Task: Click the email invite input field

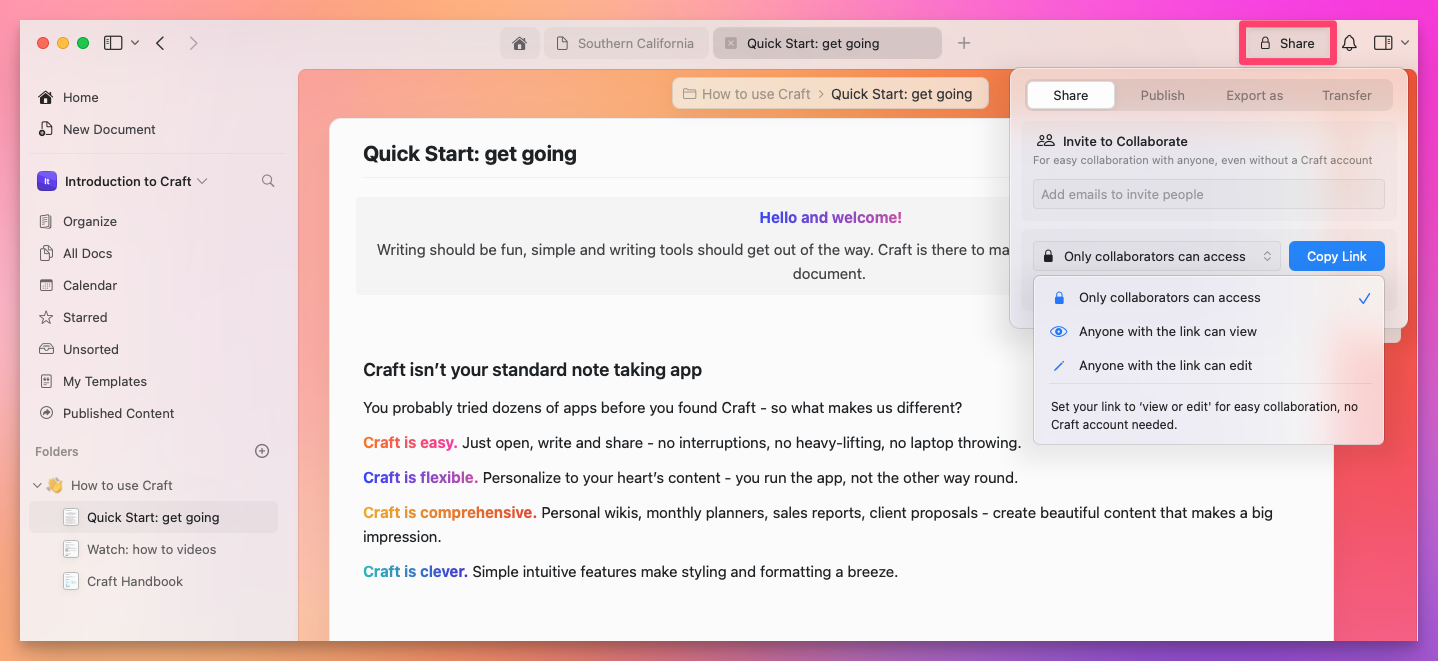Action: pos(1207,194)
